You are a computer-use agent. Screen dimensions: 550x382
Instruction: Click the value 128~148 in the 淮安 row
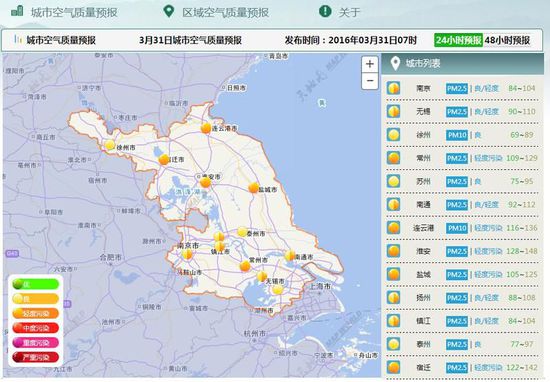tap(522, 251)
